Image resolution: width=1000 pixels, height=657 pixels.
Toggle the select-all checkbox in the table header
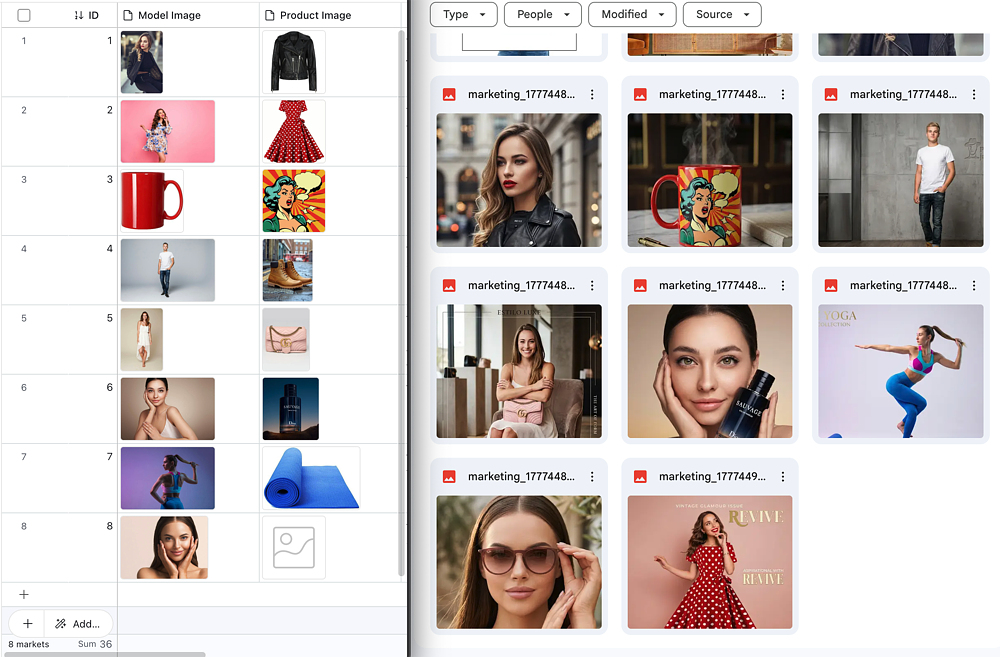[24, 15]
